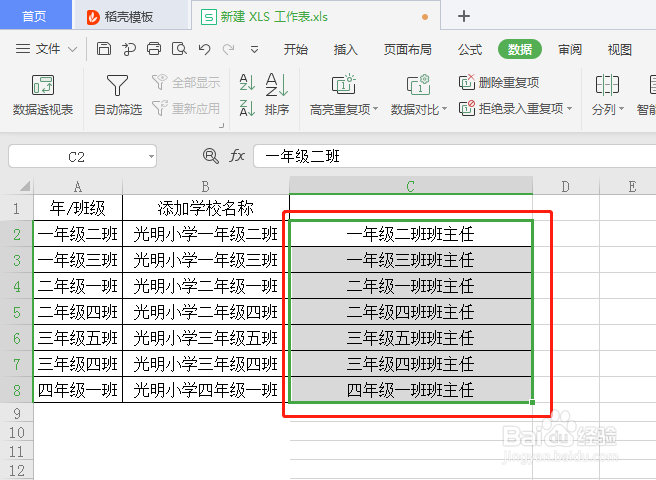The width and height of the screenshot is (656, 480).
Task: Expand the 分列 dropdown arrow
Action: tap(621, 109)
